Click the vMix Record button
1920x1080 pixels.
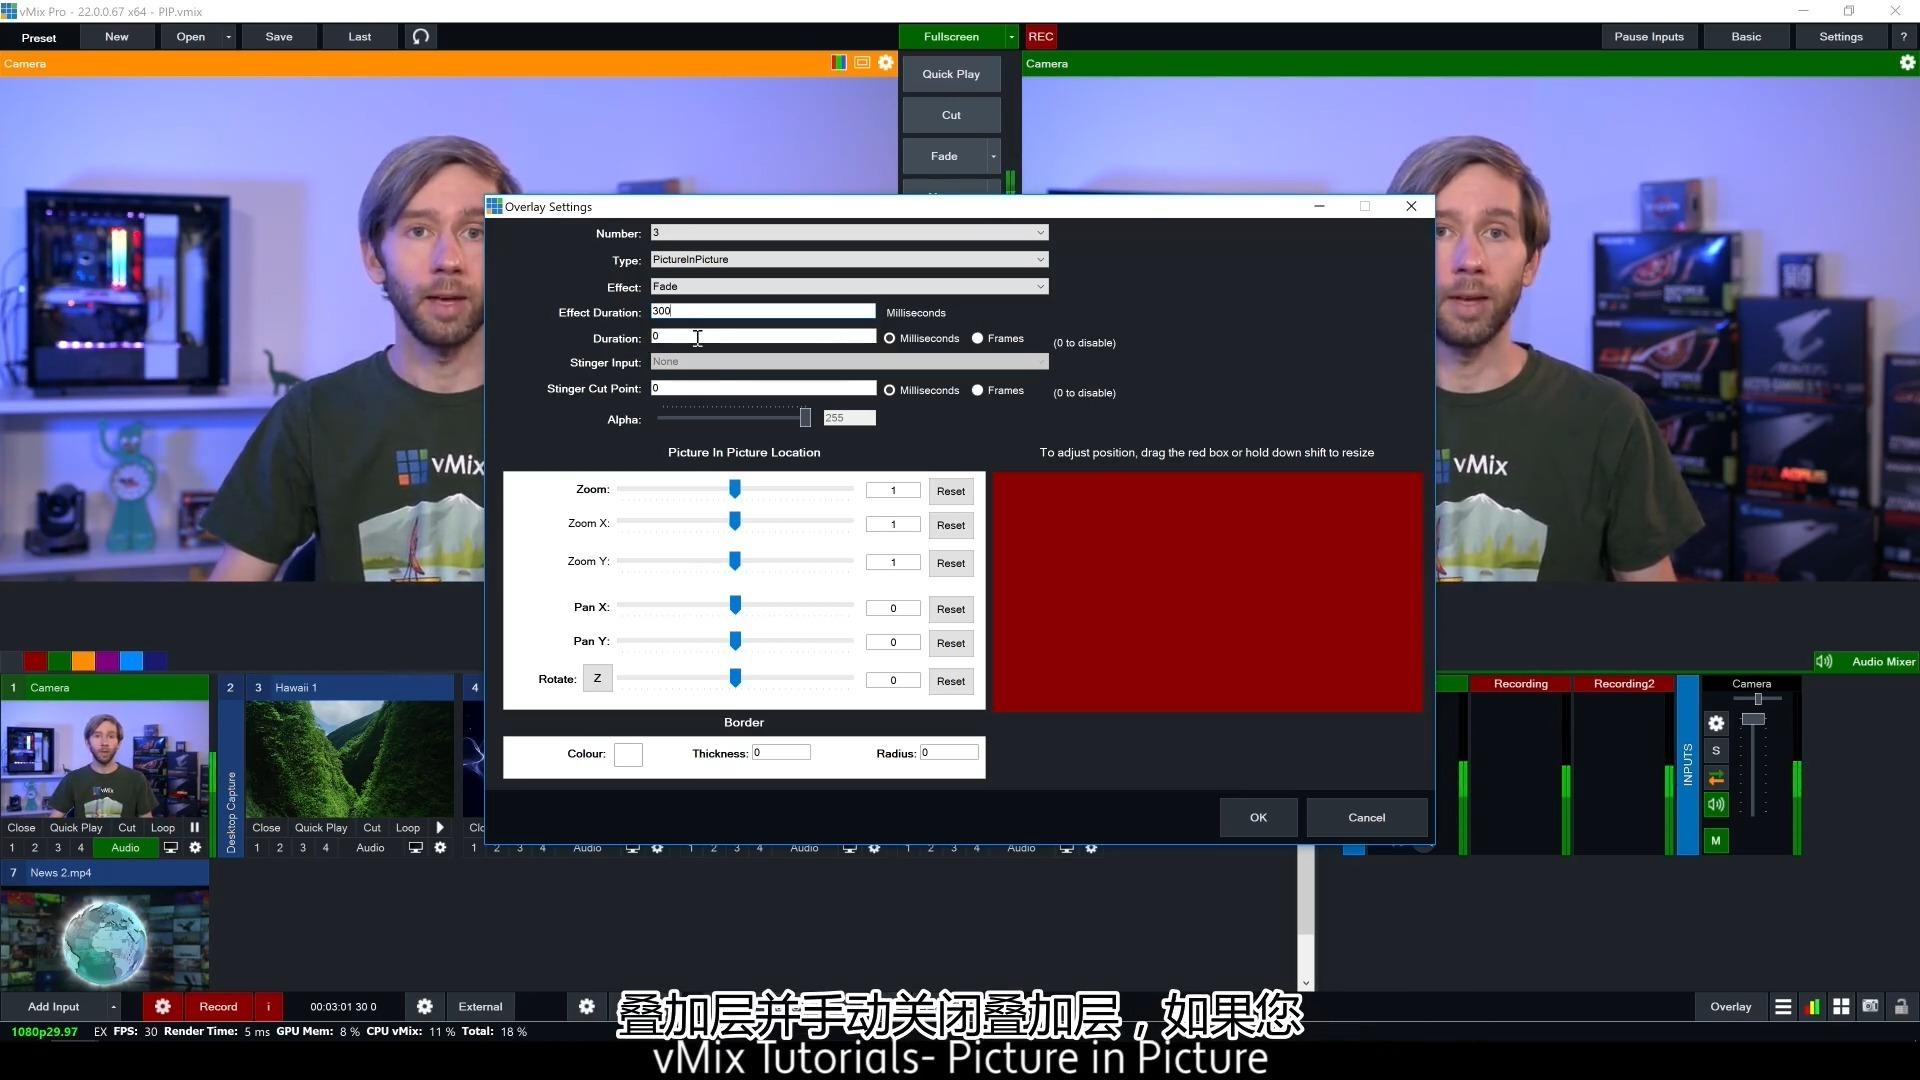[216, 1006]
